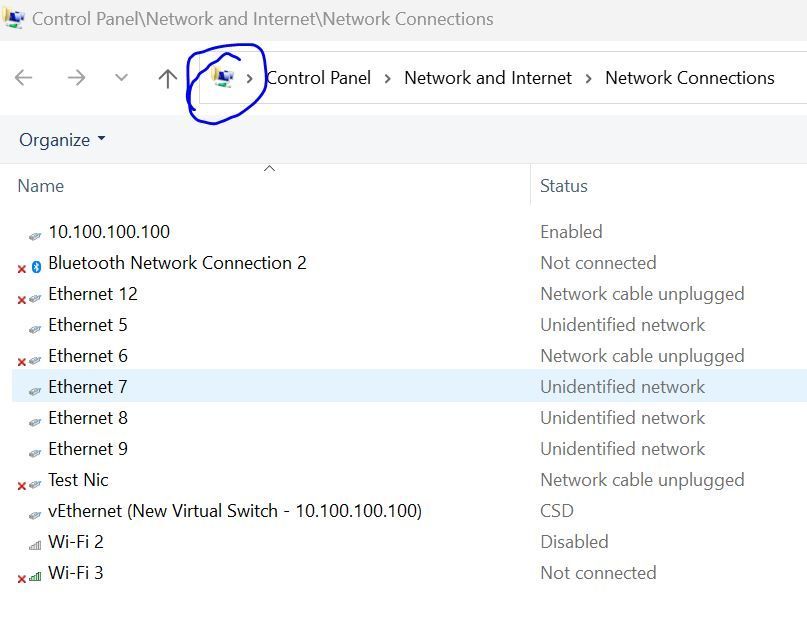Open the recent locations dropdown beside forward arrow

(x=121, y=77)
